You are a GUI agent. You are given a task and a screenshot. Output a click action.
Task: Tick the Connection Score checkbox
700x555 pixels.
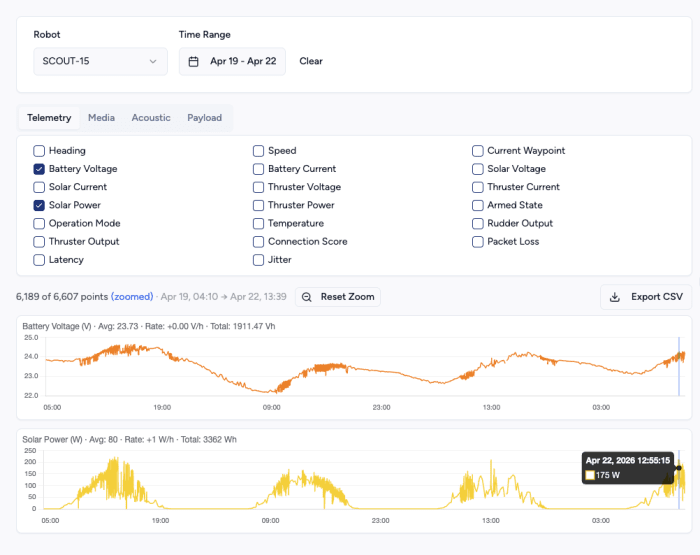pos(258,242)
